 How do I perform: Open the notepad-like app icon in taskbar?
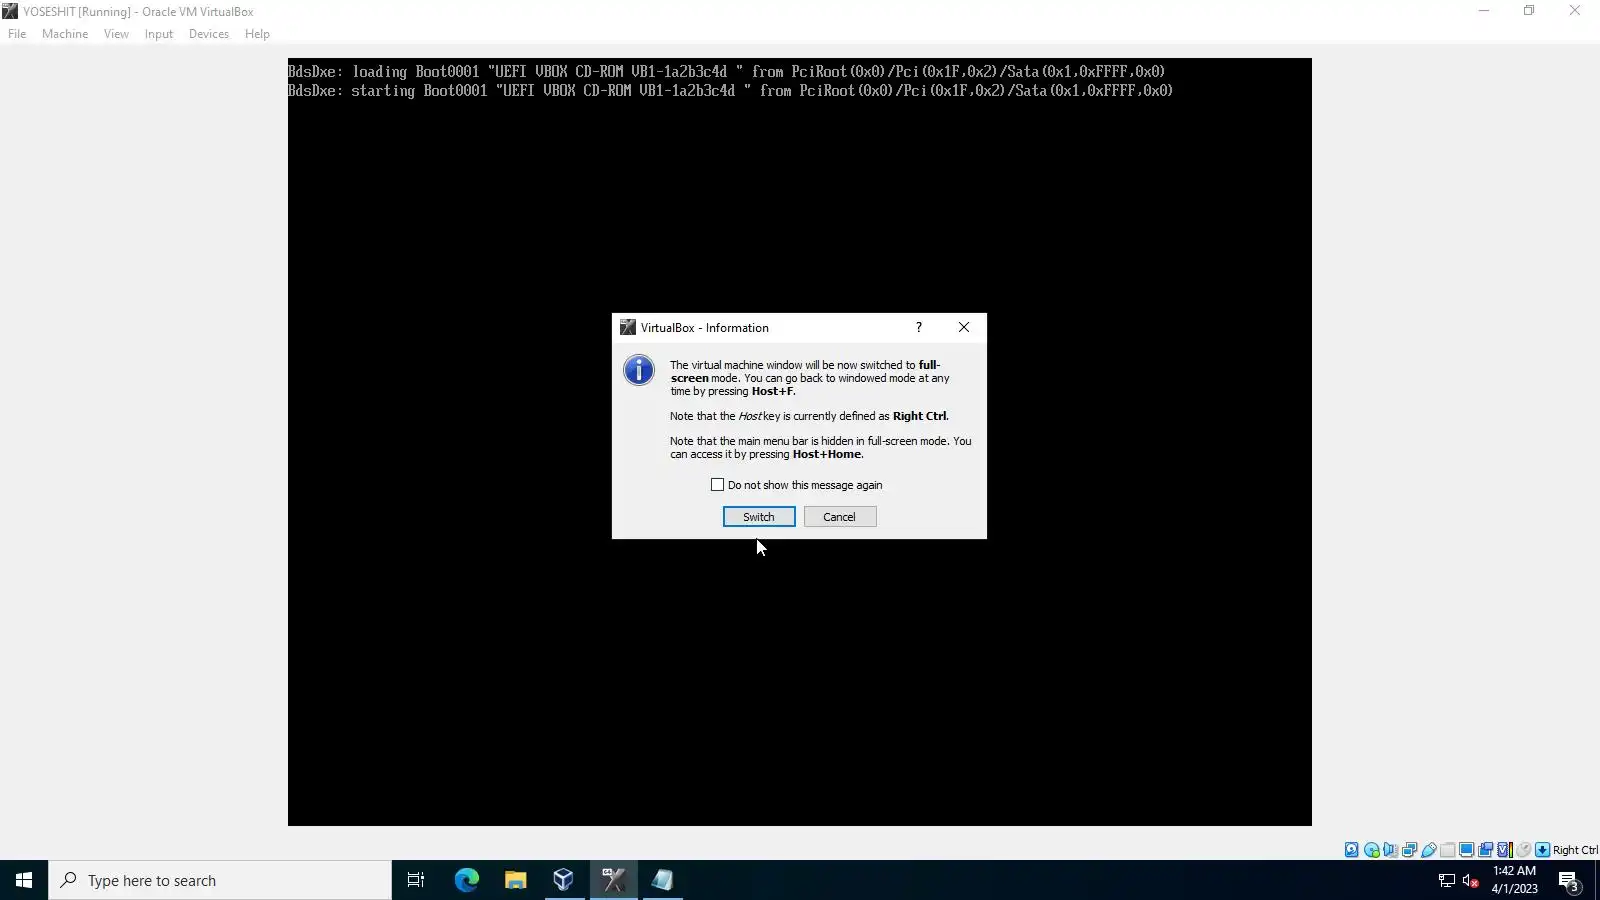pyautogui.click(x=662, y=880)
